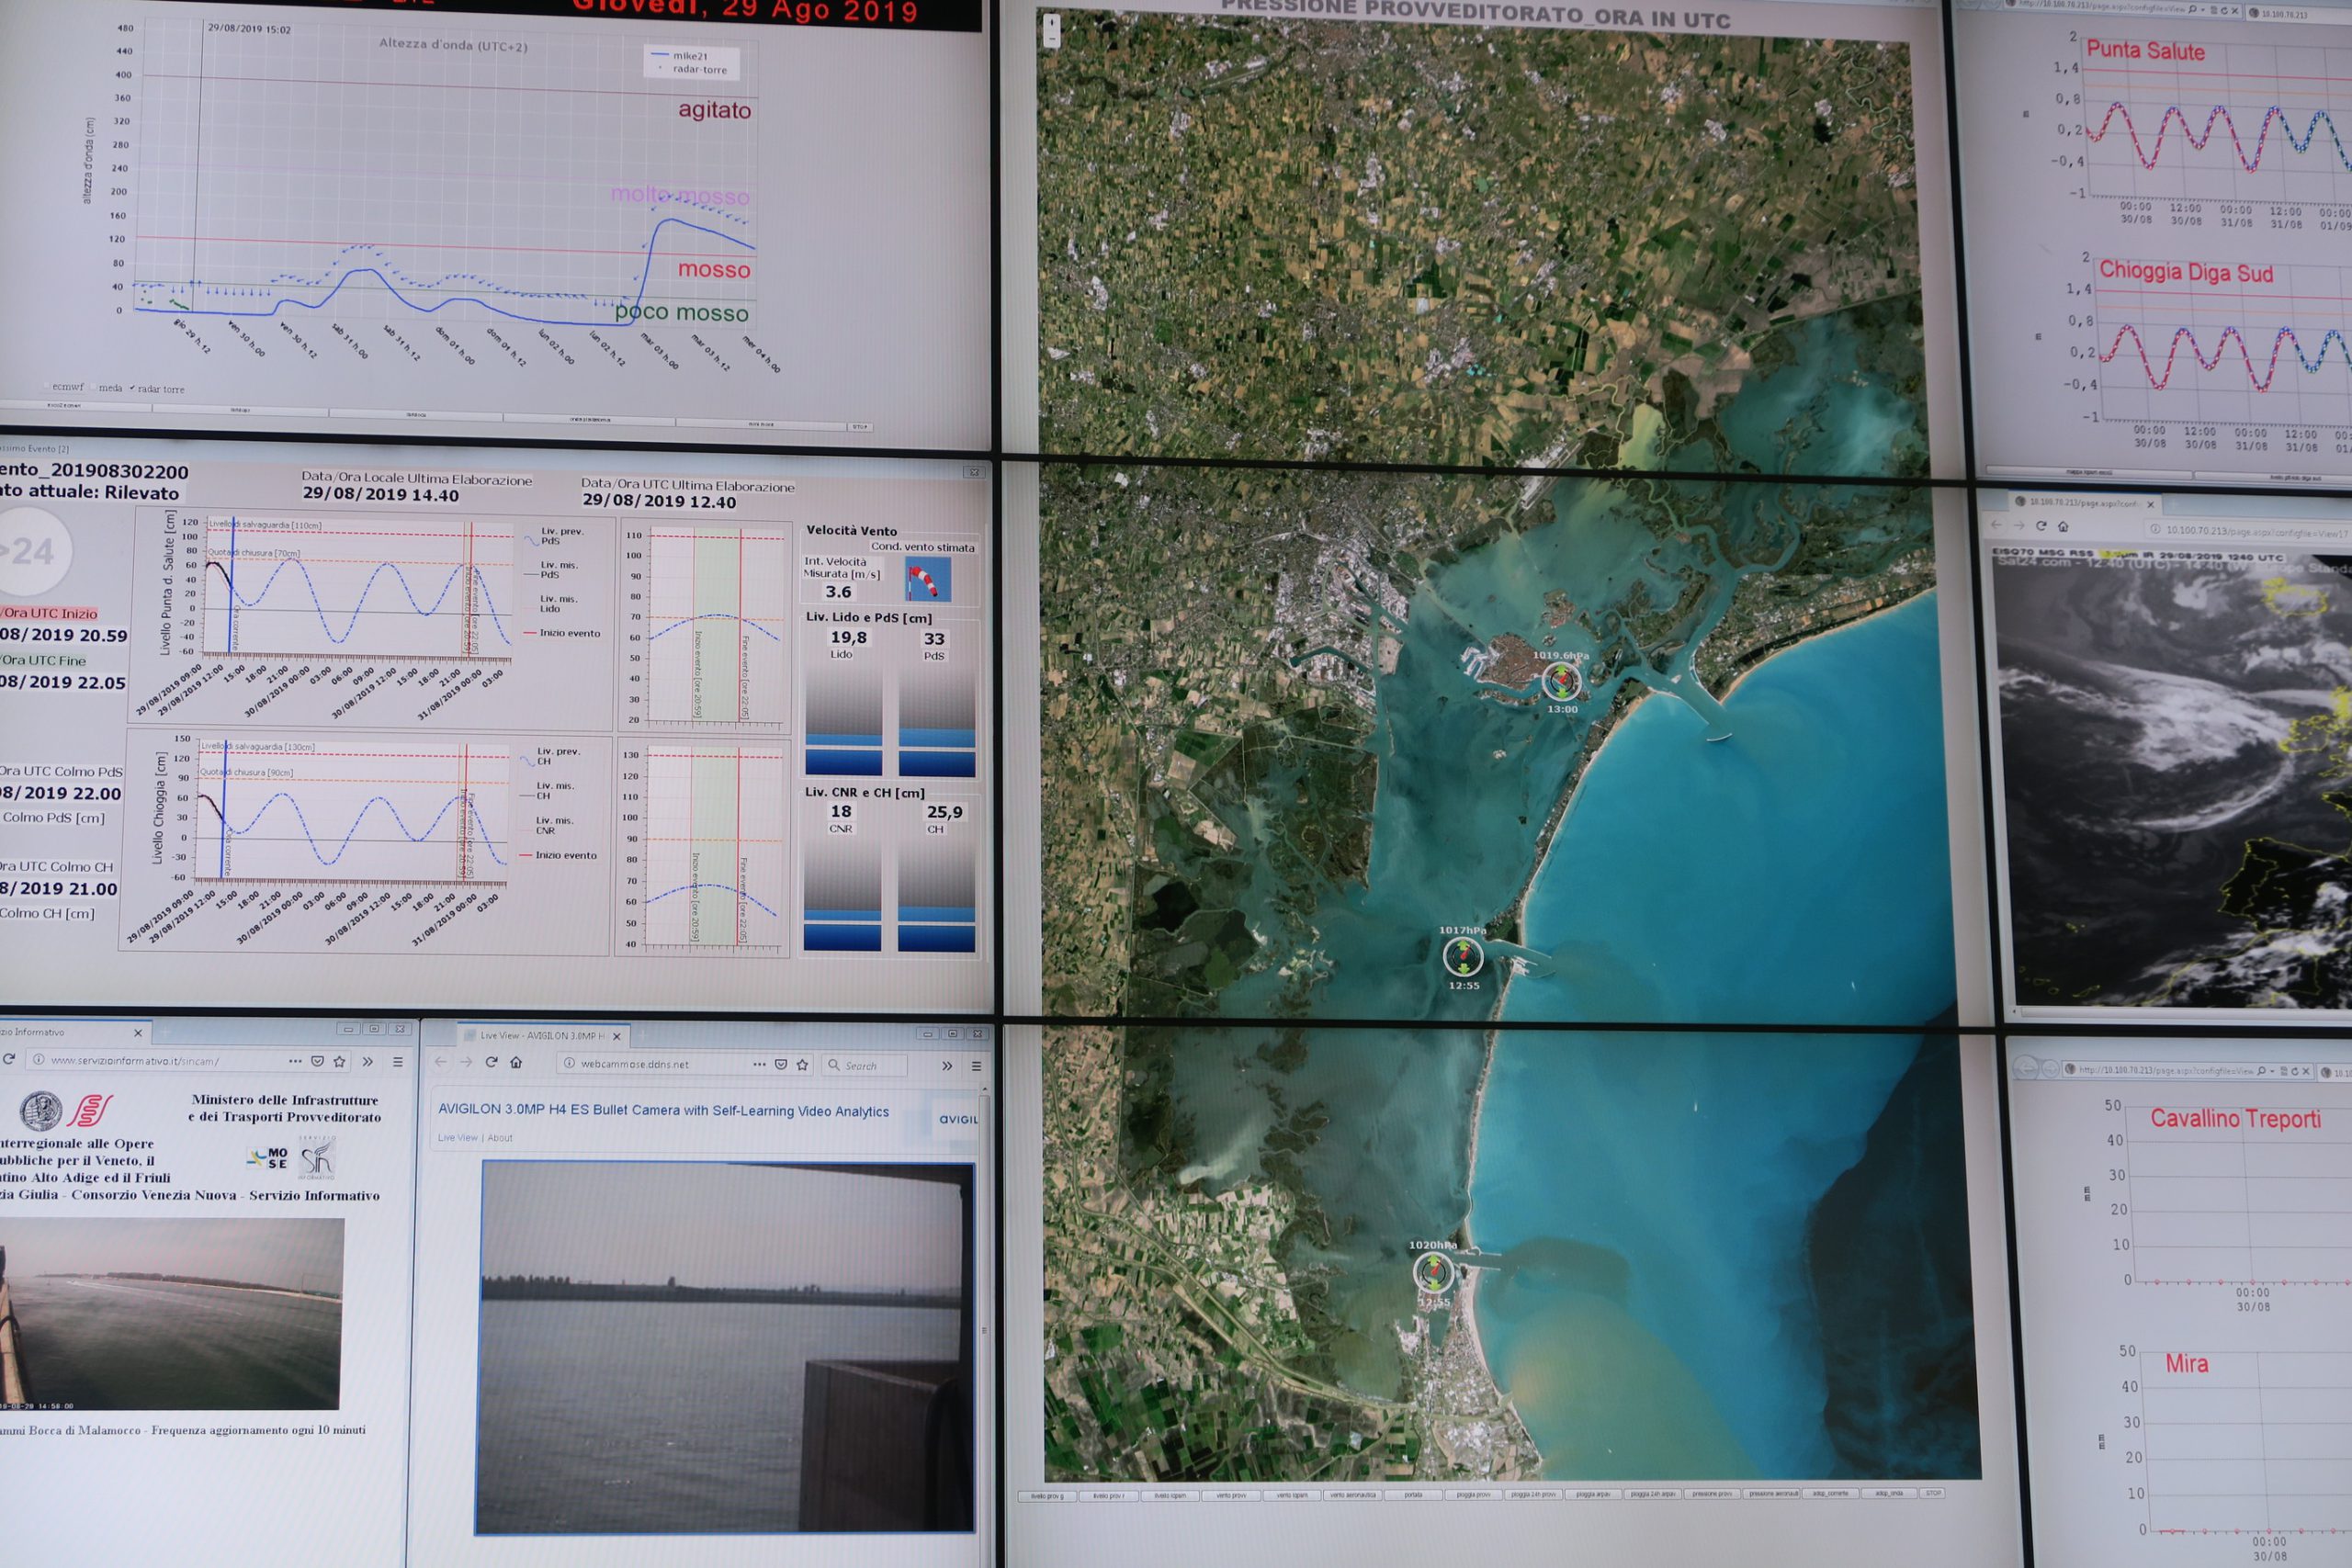Open page actions menu in servizioinformativo browser
Image resolution: width=2352 pixels, height=1568 pixels.
pos(294,1061)
